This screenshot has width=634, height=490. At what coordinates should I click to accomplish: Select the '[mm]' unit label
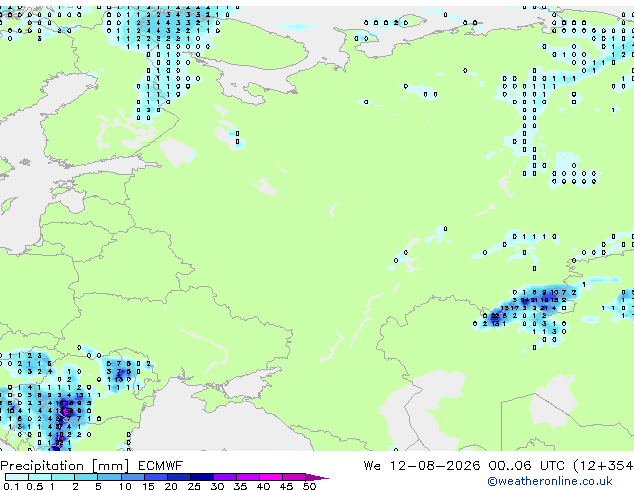coord(110,466)
